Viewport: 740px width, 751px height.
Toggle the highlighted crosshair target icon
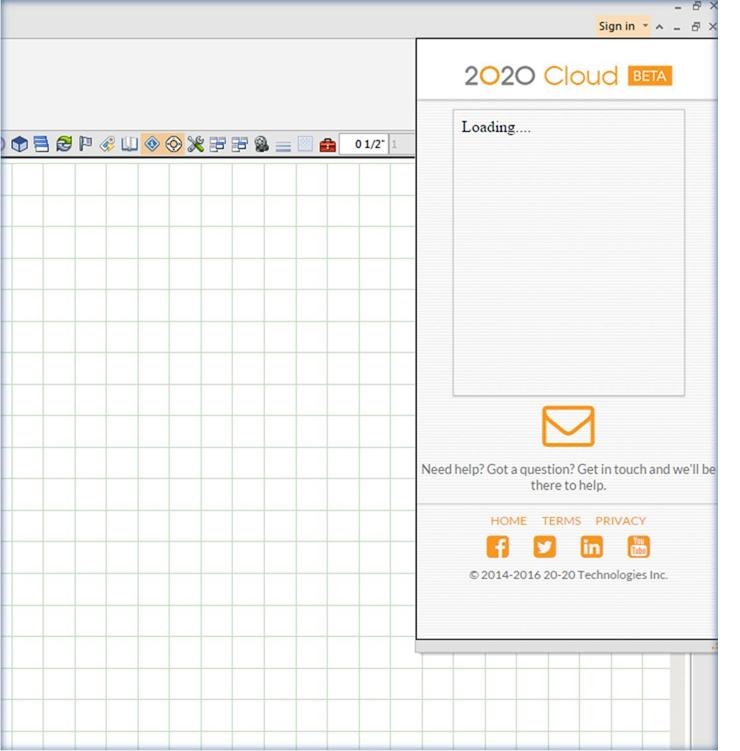click(173, 144)
